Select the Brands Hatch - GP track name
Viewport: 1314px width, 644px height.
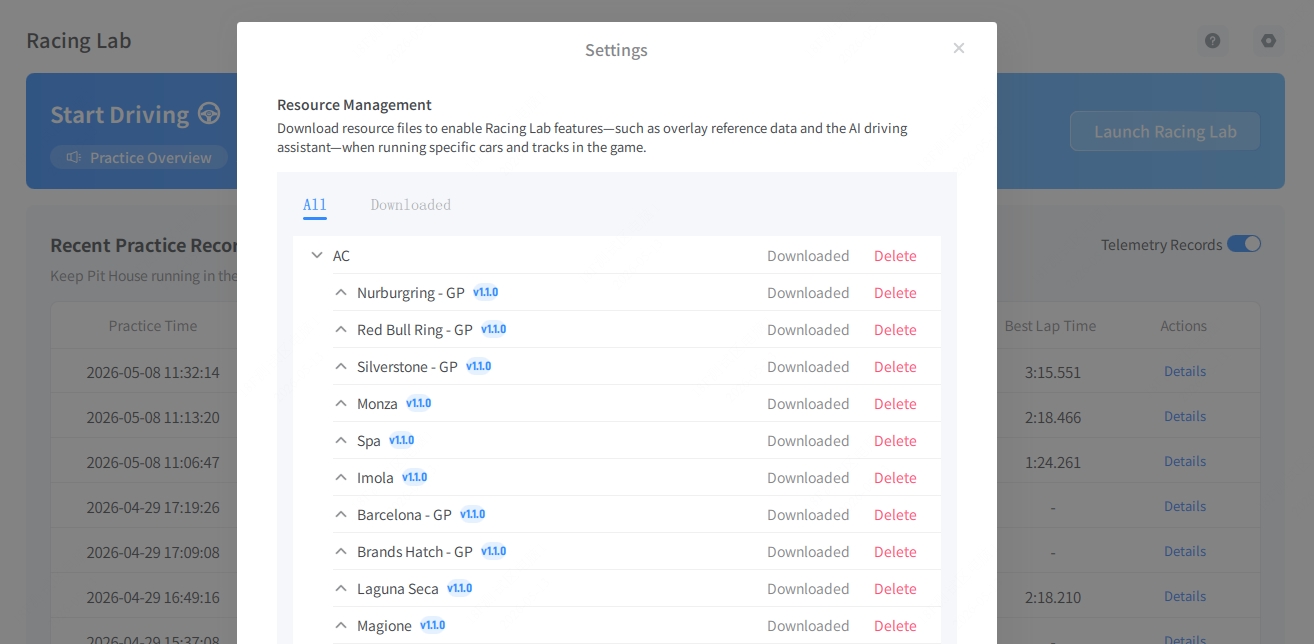click(415, 552)
